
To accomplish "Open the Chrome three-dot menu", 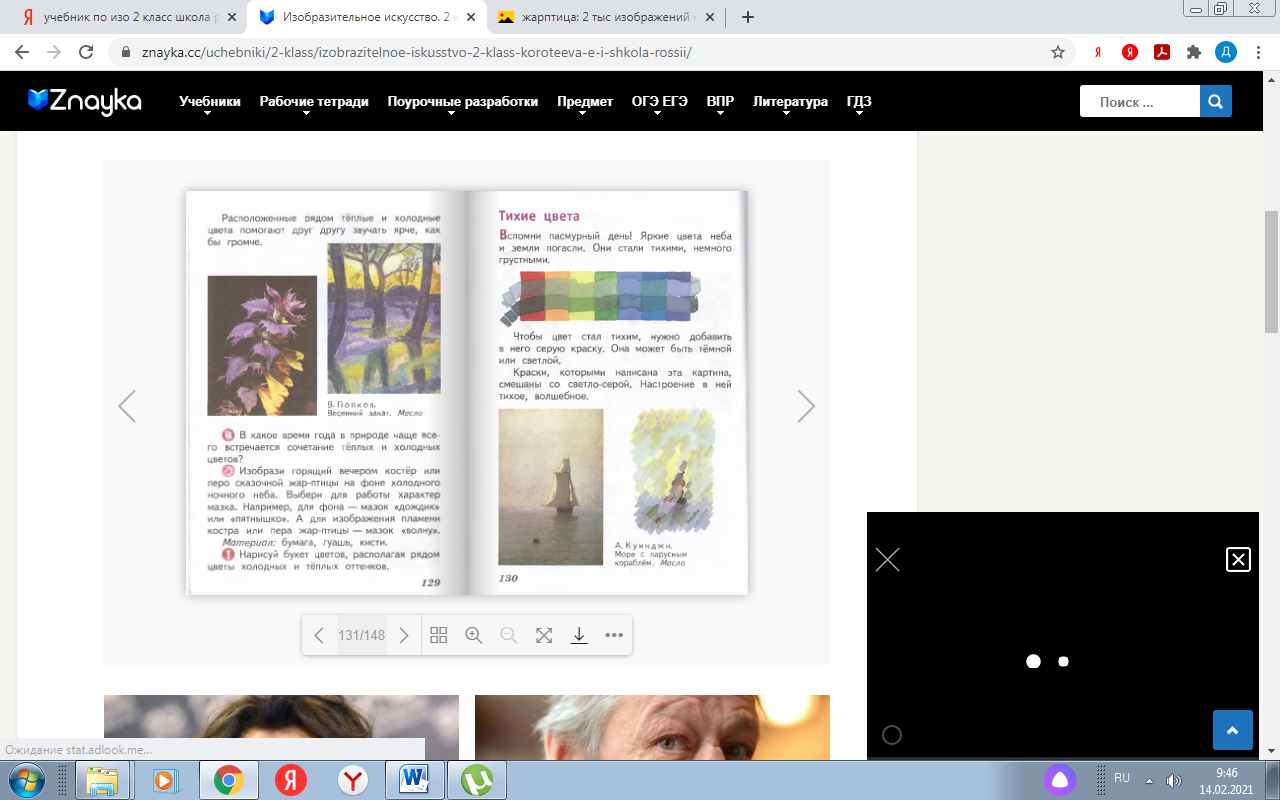I will (x=1259, y=52).
